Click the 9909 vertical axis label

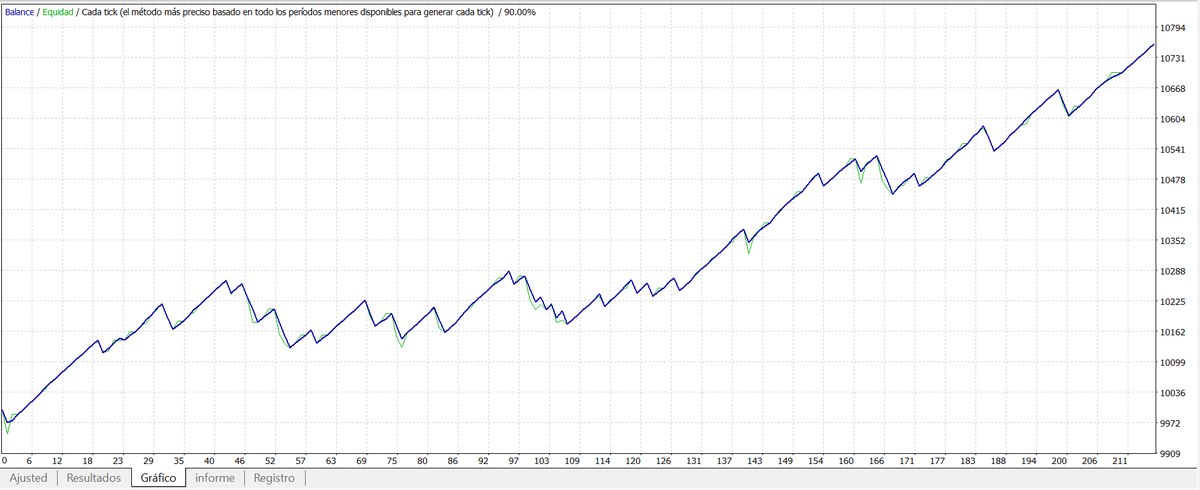tap(1171, 454)
